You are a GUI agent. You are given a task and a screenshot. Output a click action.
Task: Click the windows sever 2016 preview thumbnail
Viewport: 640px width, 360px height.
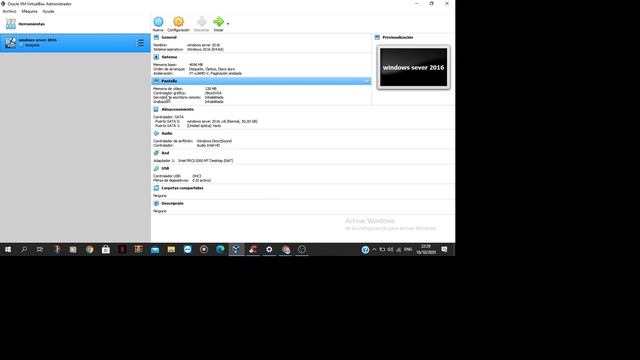[413, 67]
